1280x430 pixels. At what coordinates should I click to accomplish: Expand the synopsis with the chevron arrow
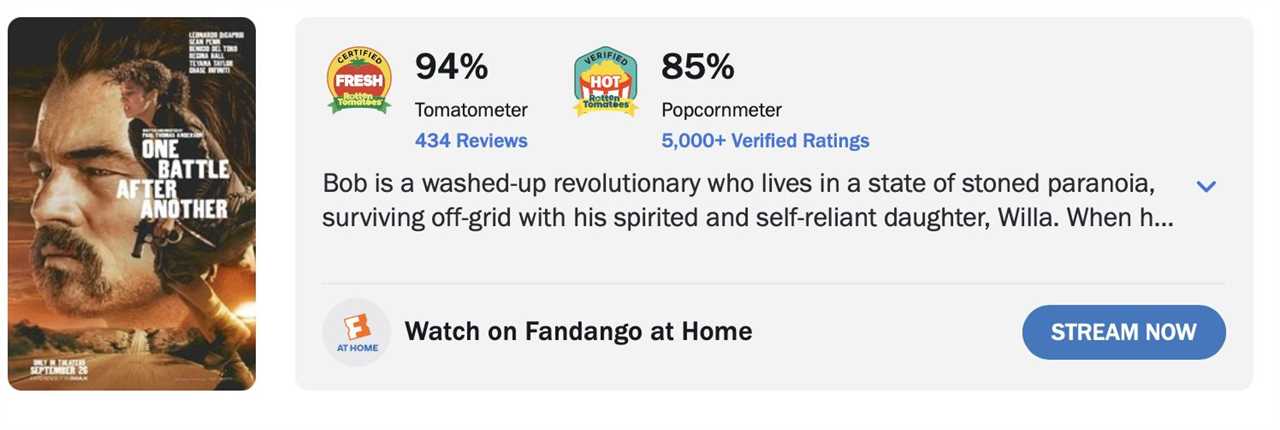[1206, 186]
